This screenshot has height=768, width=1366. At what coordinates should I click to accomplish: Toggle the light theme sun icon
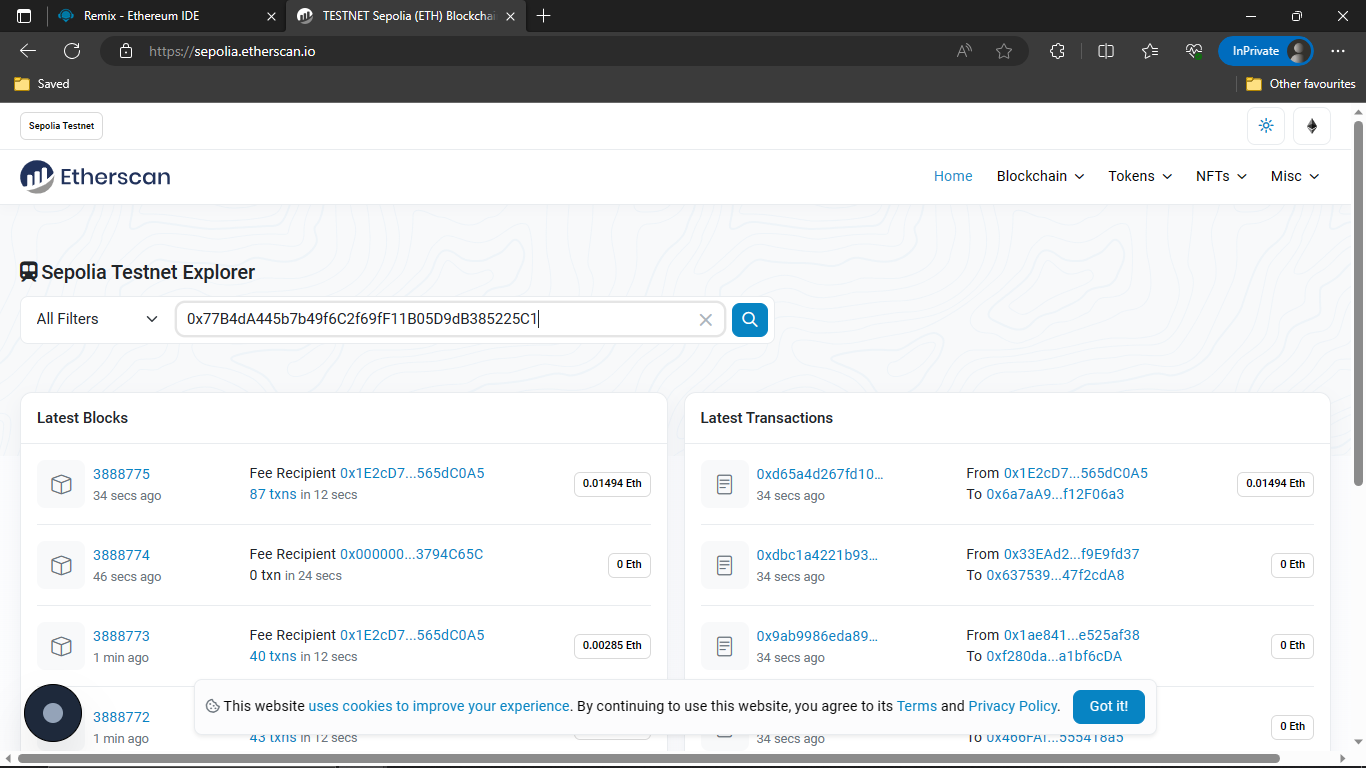point(1266,126)
